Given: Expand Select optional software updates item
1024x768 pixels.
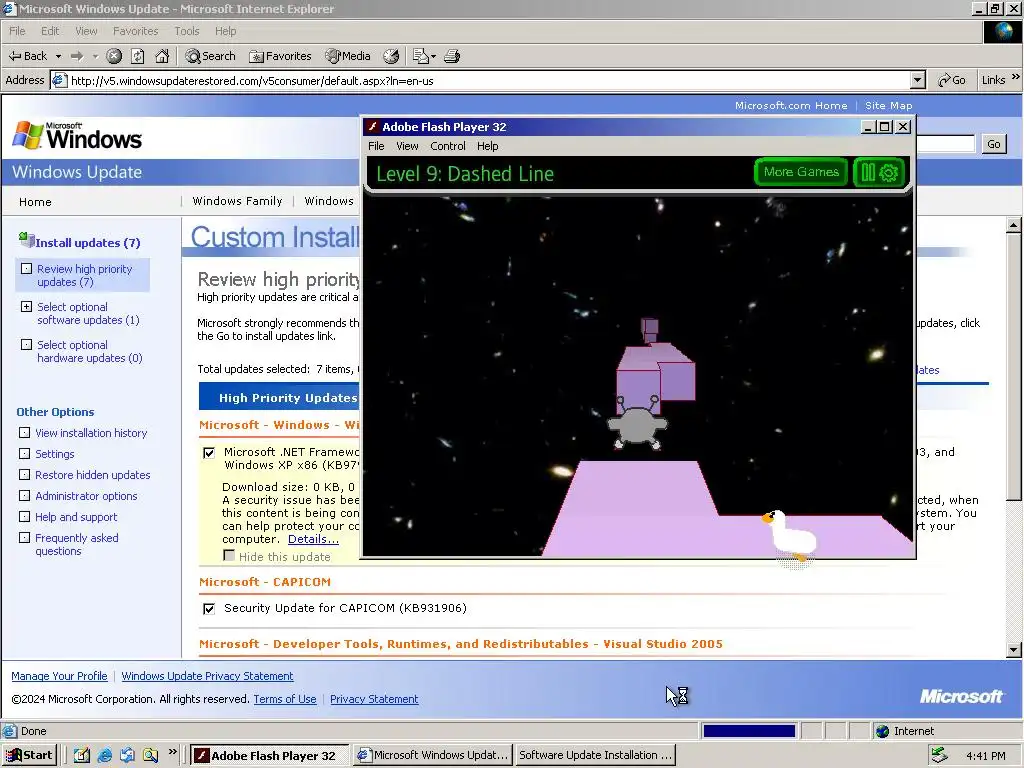Looking at the screenshot, I should (x=26, y=306).
